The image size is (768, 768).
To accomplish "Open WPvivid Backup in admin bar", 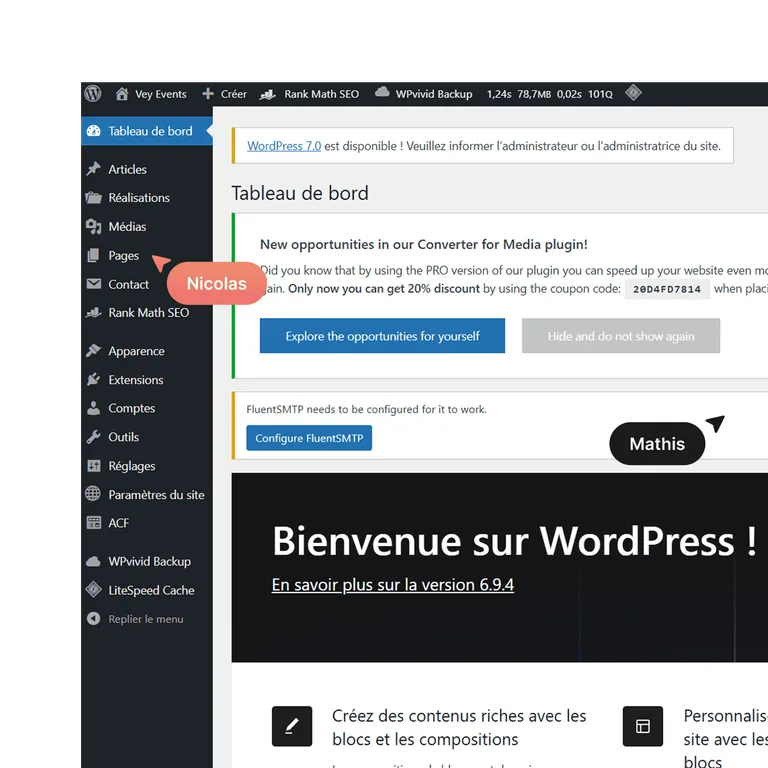I will (x=434, y=94).
